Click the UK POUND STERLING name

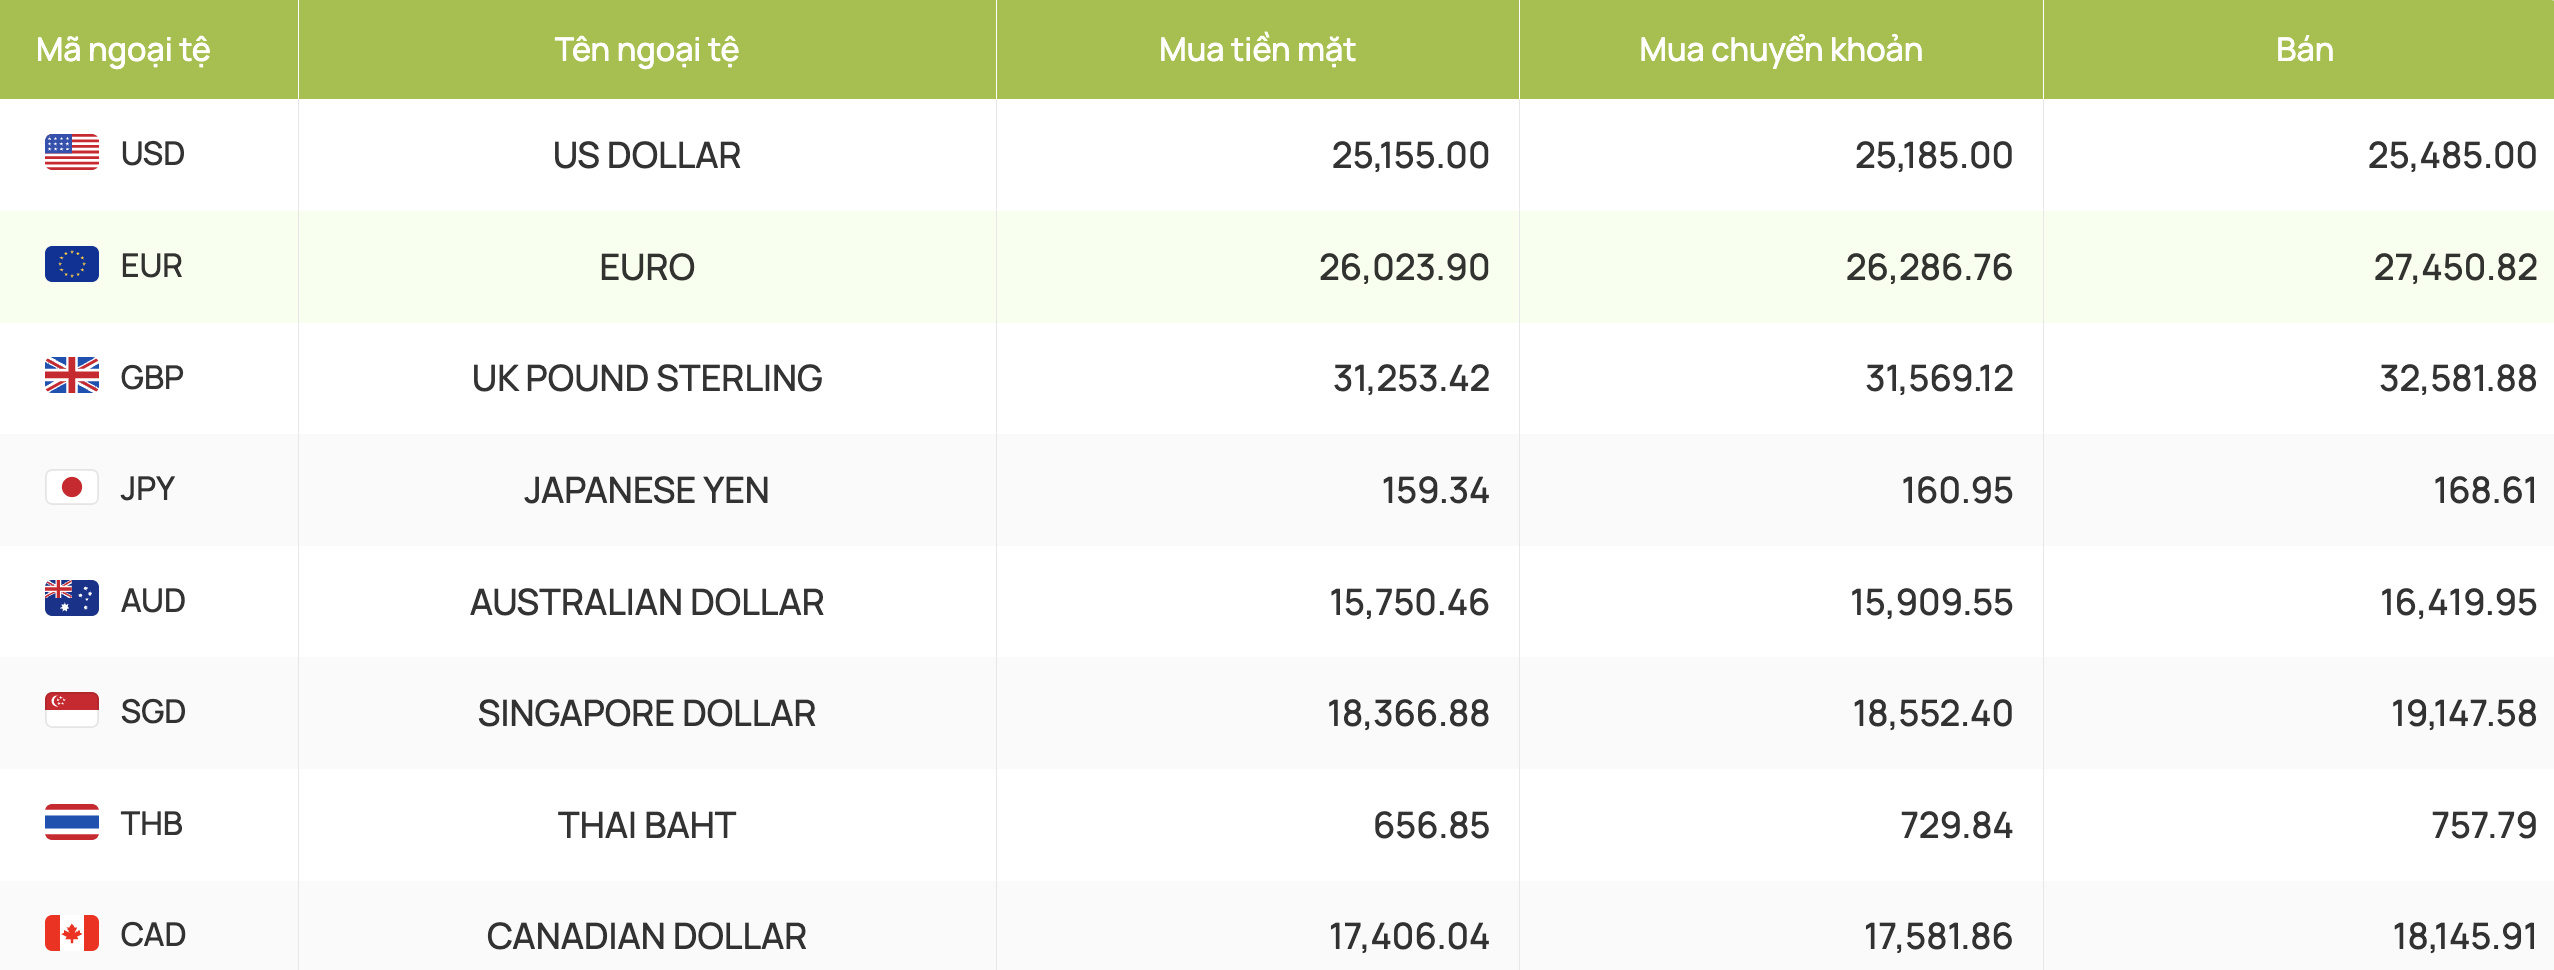pyautogui.click(x=647, y=379)
